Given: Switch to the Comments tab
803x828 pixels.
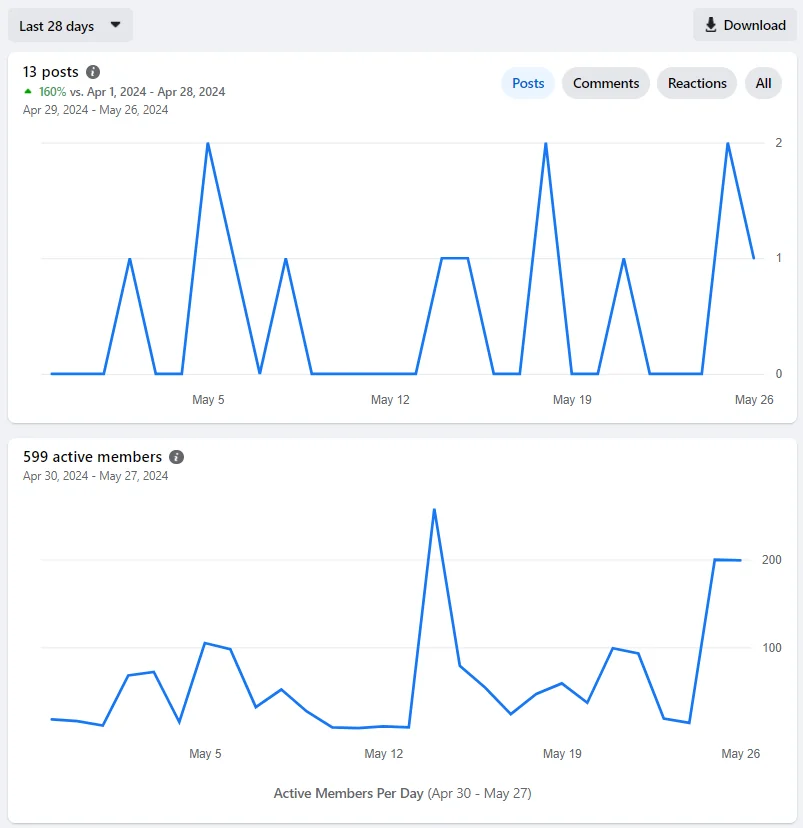Looking at the screenshot, I should pos(606,83).
